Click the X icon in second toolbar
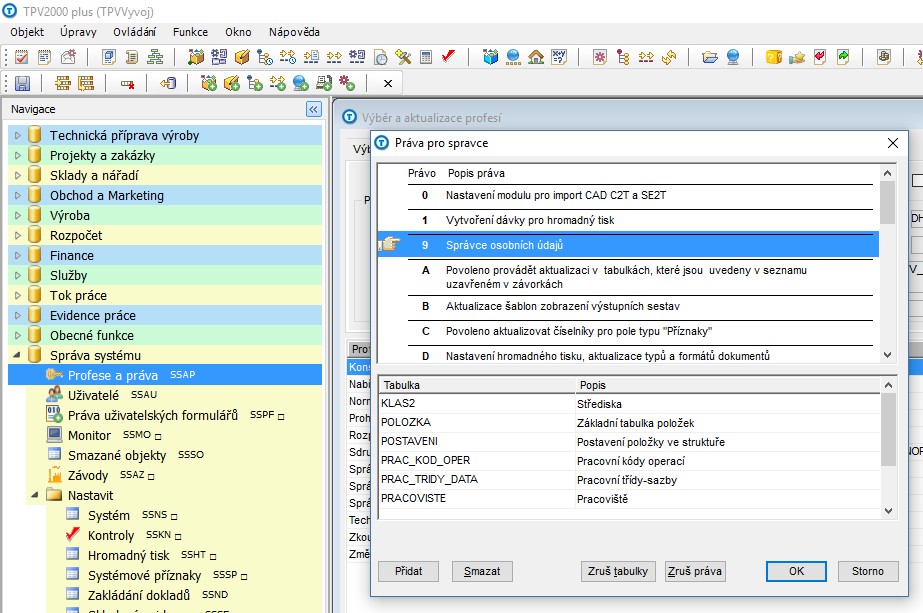Viewport: 923px width, 613px height. tap(388, 83)
